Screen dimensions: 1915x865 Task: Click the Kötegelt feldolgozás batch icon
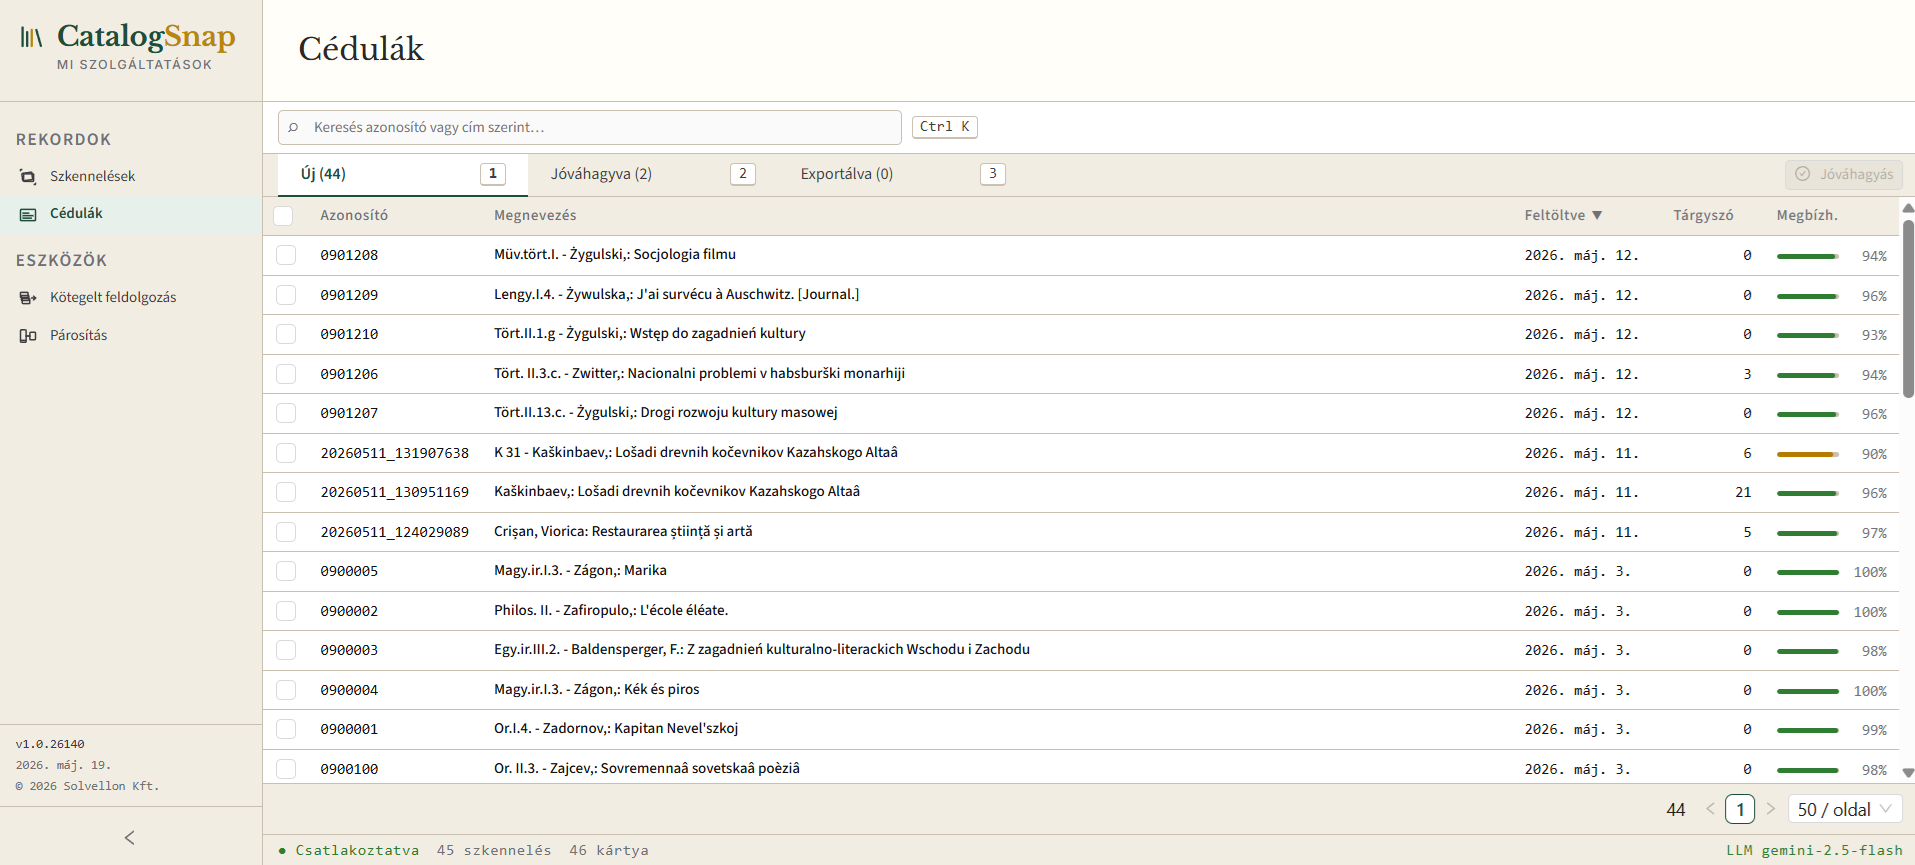28,298
